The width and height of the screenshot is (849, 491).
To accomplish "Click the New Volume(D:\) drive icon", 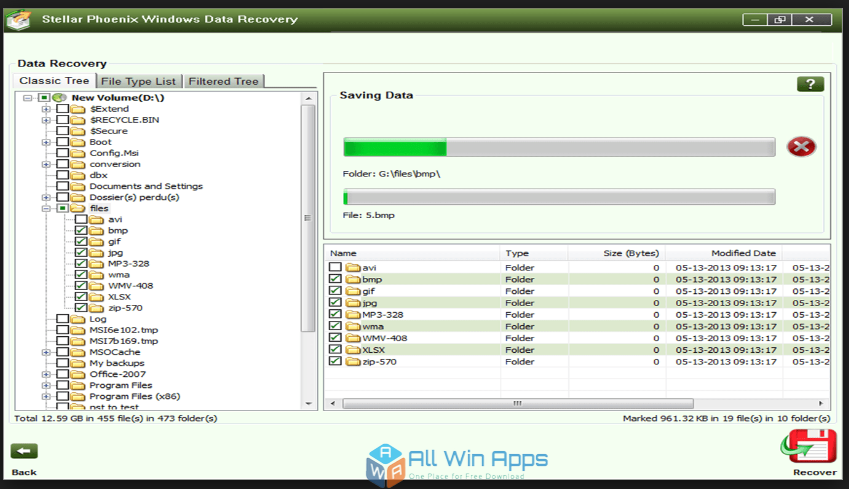I will (x=59, y=97).
